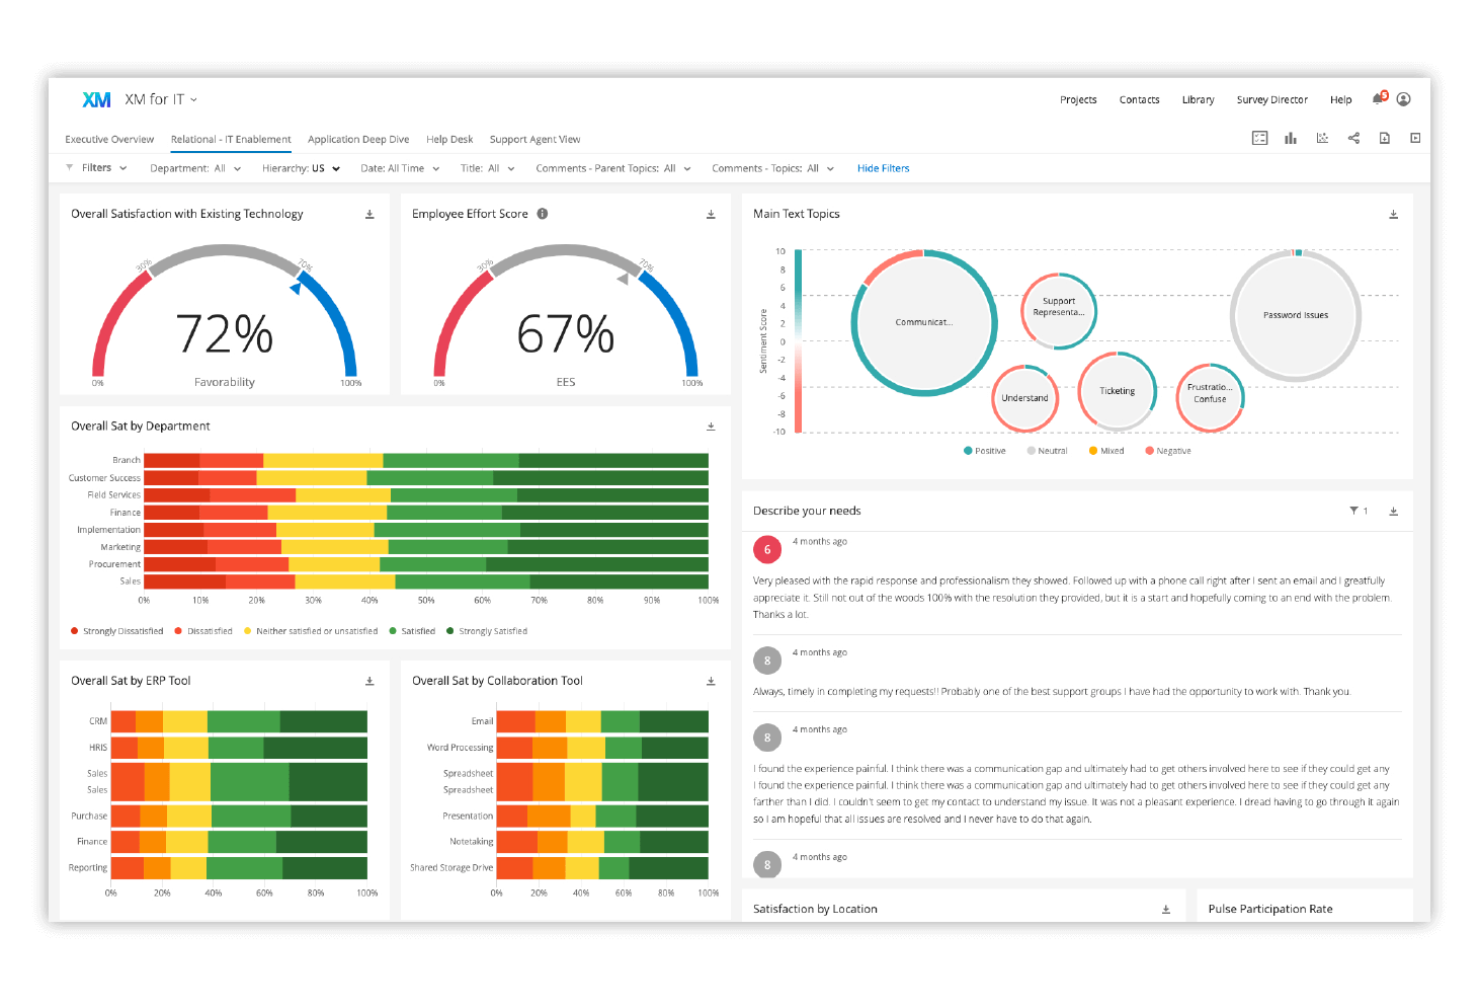This screenshot has width=1480, height=987.
Task: Toggle the Neutral sentiment legend item
Action: pyautogui.click(x=1046, y=450)
